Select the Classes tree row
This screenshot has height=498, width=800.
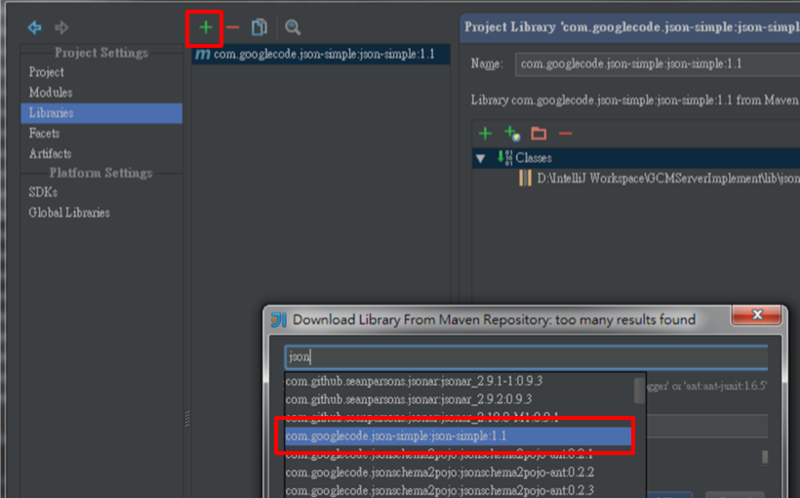coord(636,158)
